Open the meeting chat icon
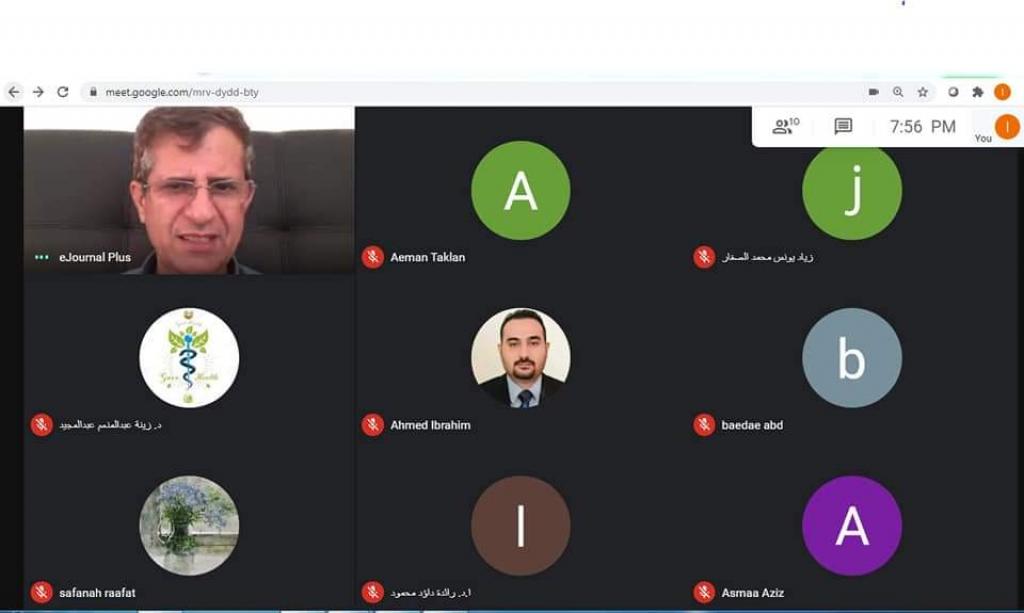1024x613 pixels. point(843,126)
